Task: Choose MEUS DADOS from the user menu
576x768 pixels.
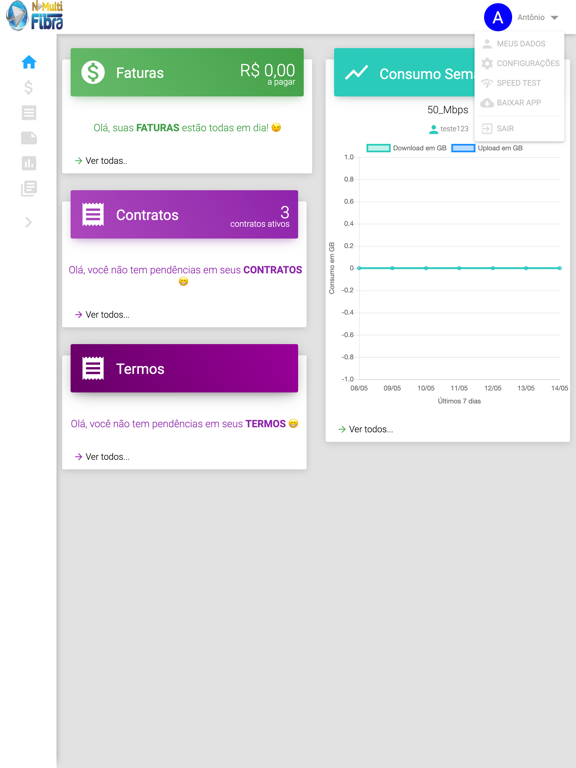Action: tap(519, 44)
